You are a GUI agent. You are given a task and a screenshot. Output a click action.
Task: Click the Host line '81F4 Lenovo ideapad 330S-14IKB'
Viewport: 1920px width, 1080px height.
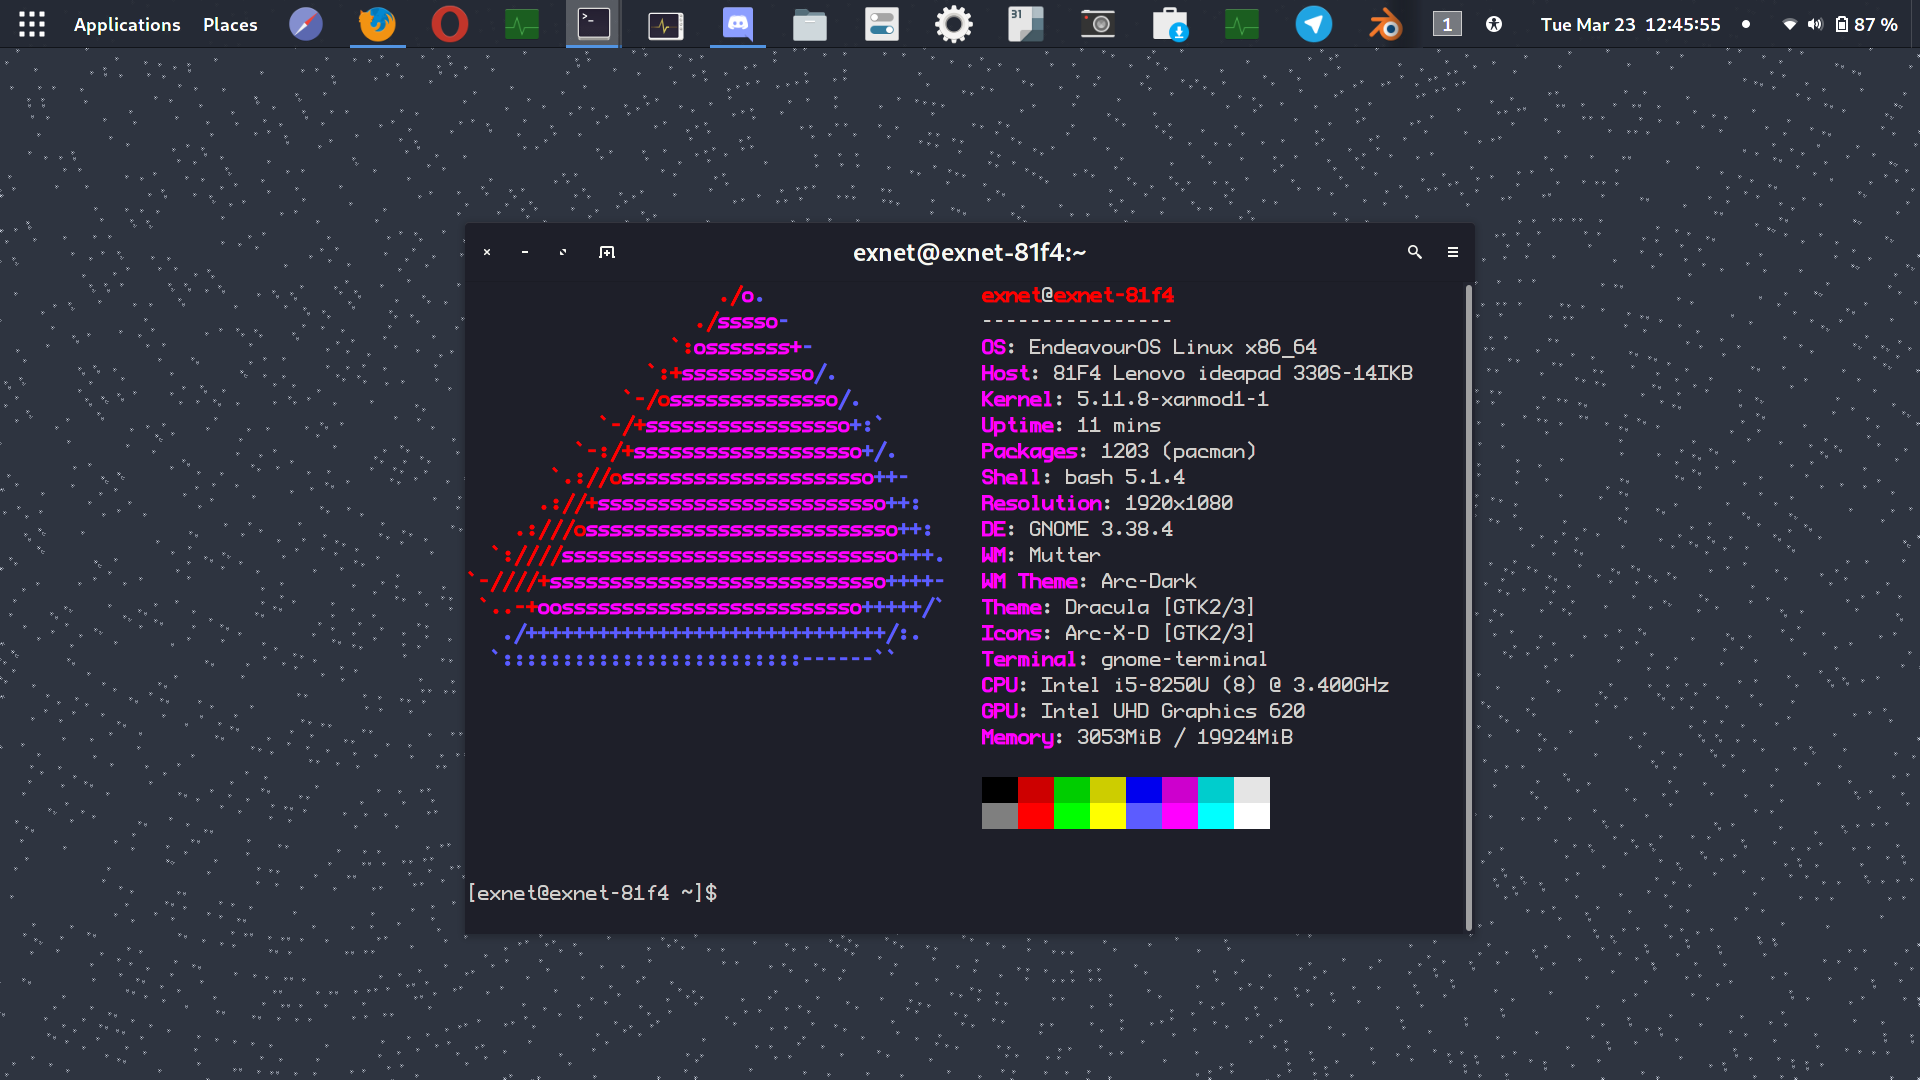tap(1197, 373)
